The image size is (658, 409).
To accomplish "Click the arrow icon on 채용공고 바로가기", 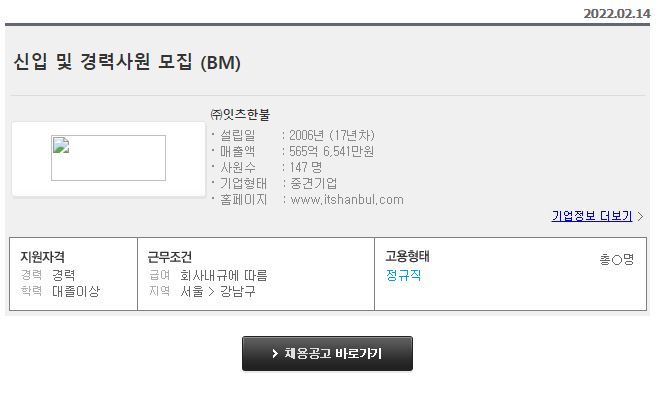I will pos(275,354).
